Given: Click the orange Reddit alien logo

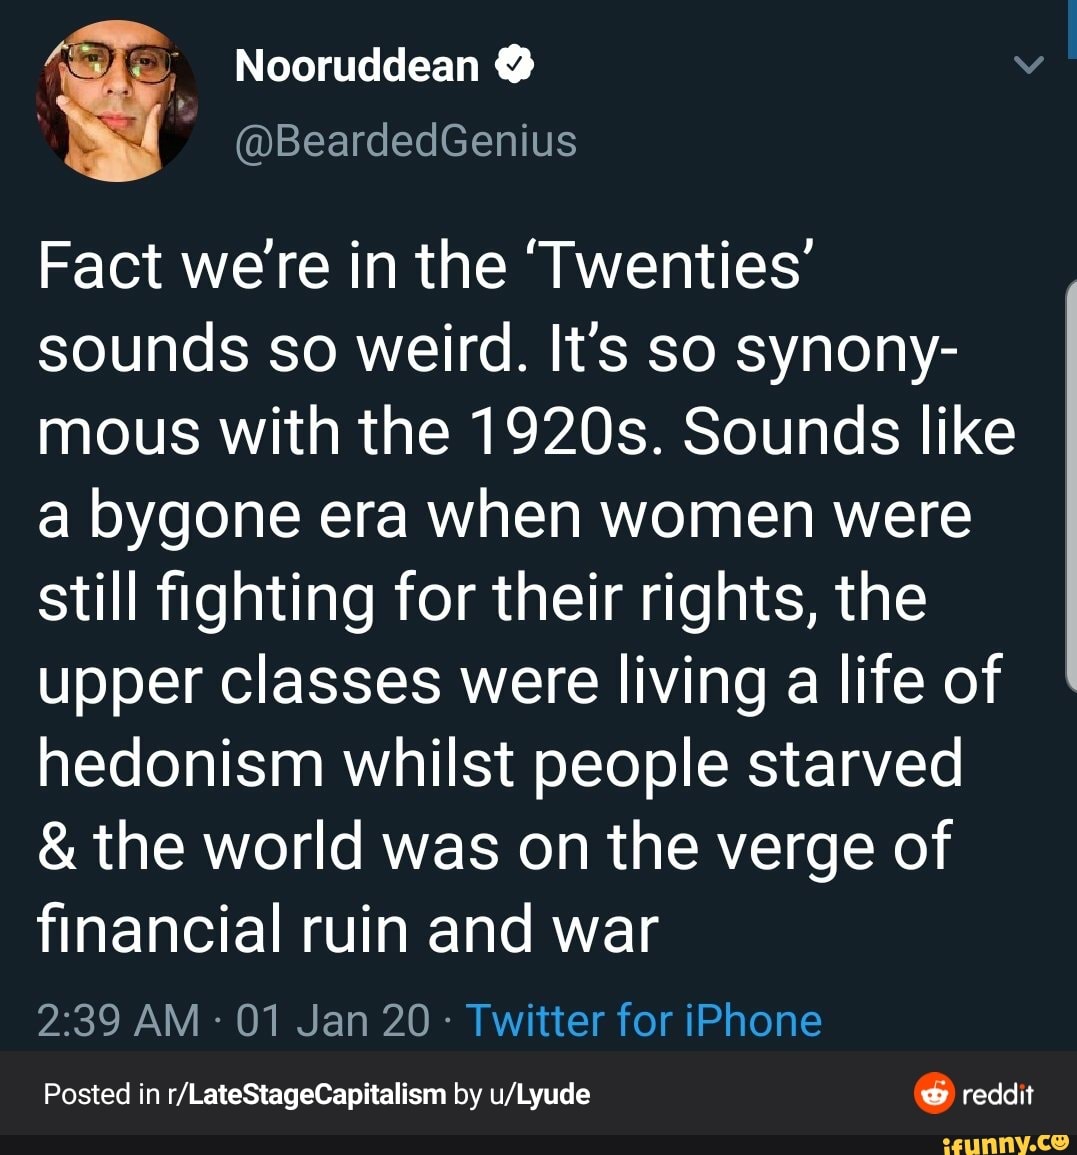Looking at the screenshot, I should tap(933, 1093).
